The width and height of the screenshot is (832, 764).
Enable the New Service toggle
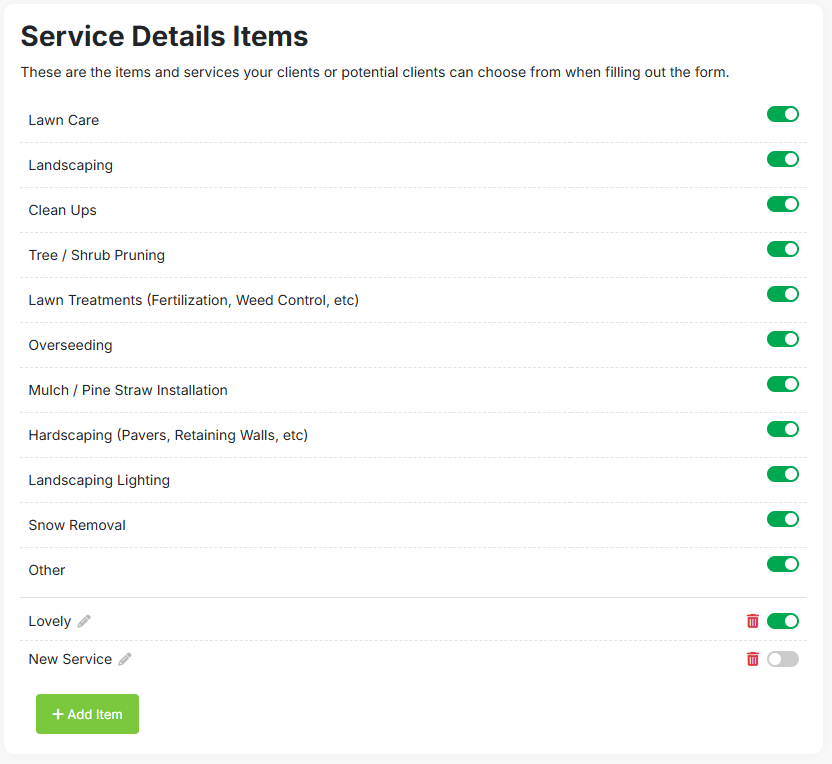[783, 659]
